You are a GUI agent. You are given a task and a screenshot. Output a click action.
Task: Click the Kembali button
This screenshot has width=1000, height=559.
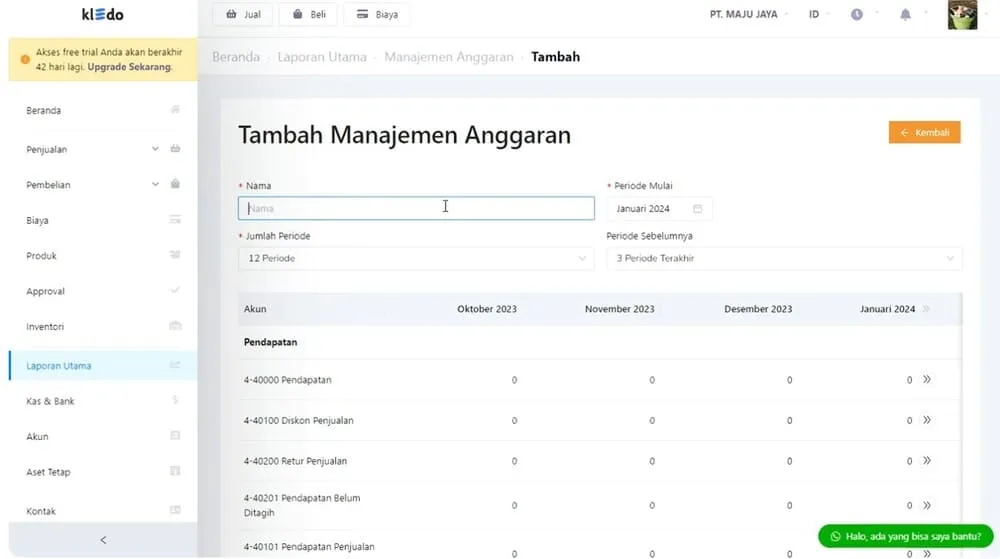pyautogui.click(x=924, y=133)
